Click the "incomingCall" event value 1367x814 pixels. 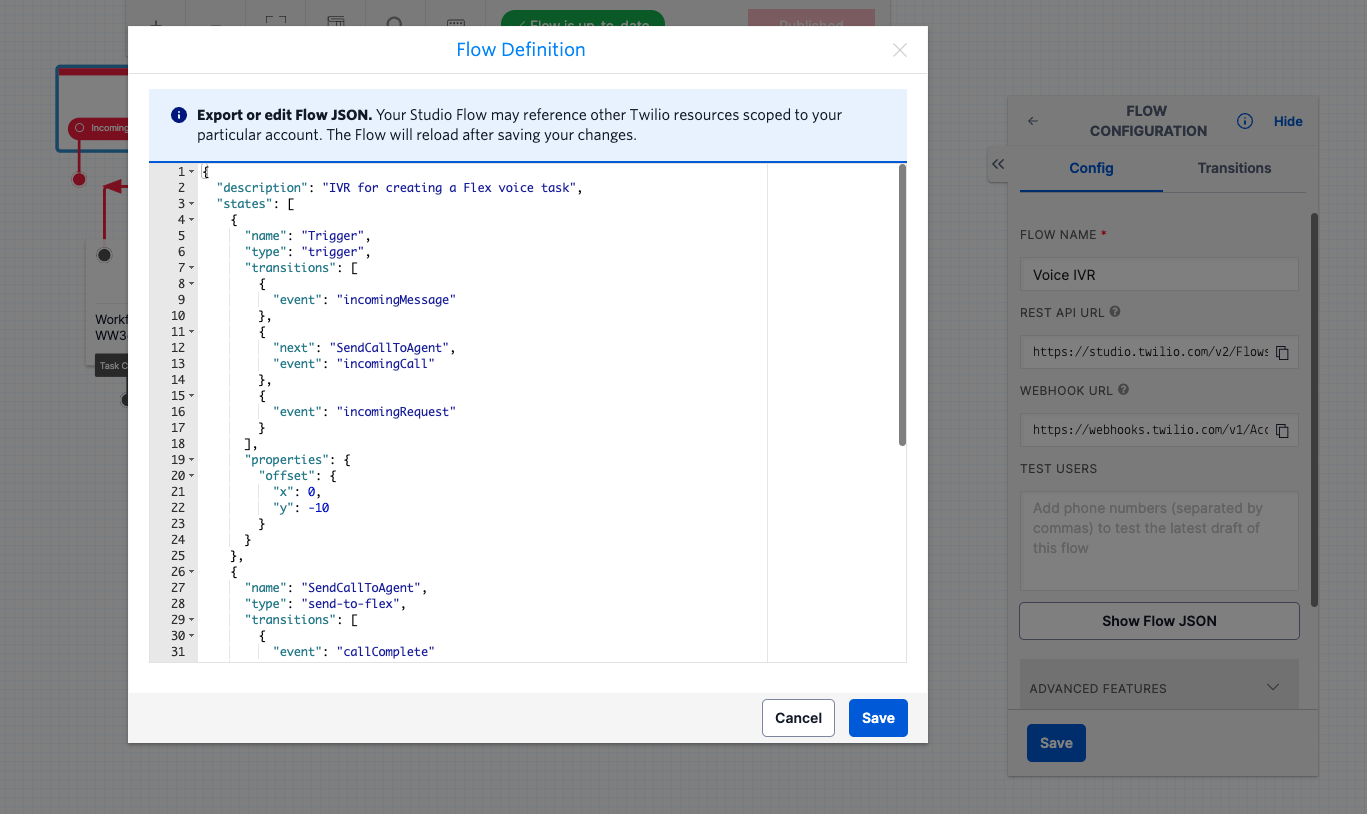pos(388,364)
